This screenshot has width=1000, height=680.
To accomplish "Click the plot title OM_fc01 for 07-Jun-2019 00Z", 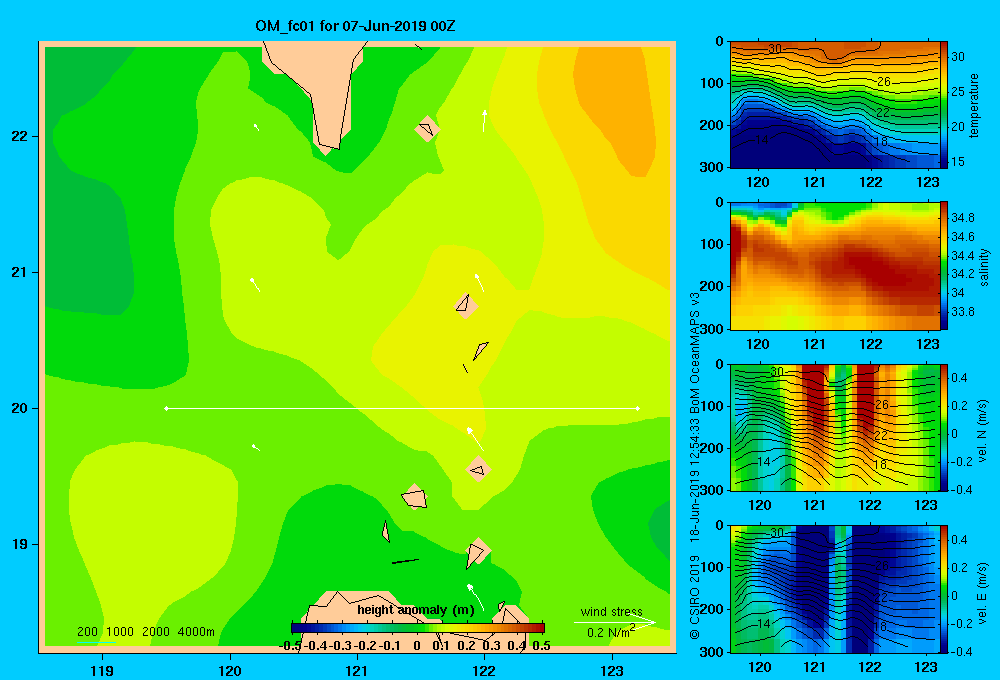I will point(355,26).
